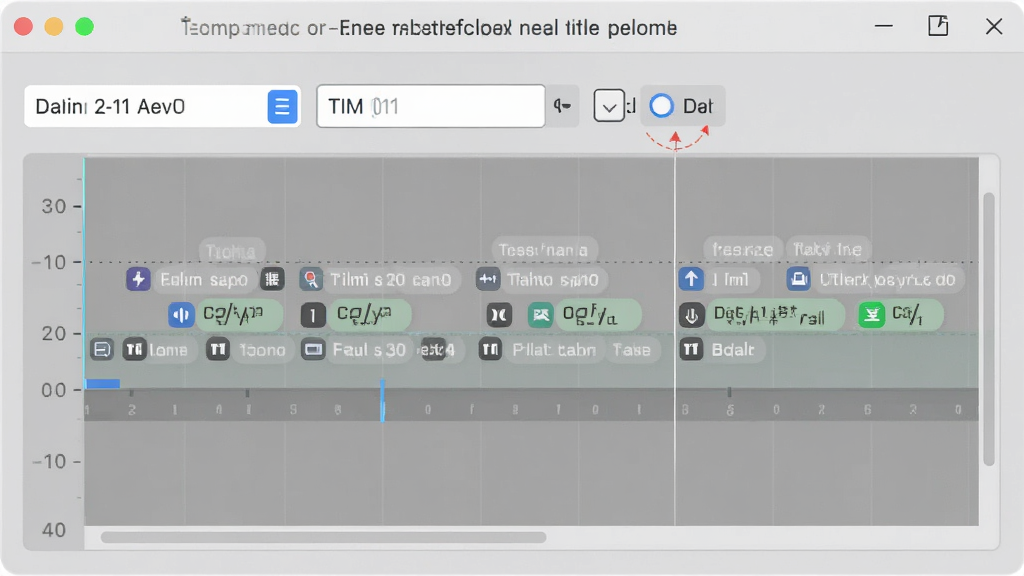This screenshot has width=1024, height=576.
Task: Click the small icon right of the TIM field
Action: tap(562, 106)
